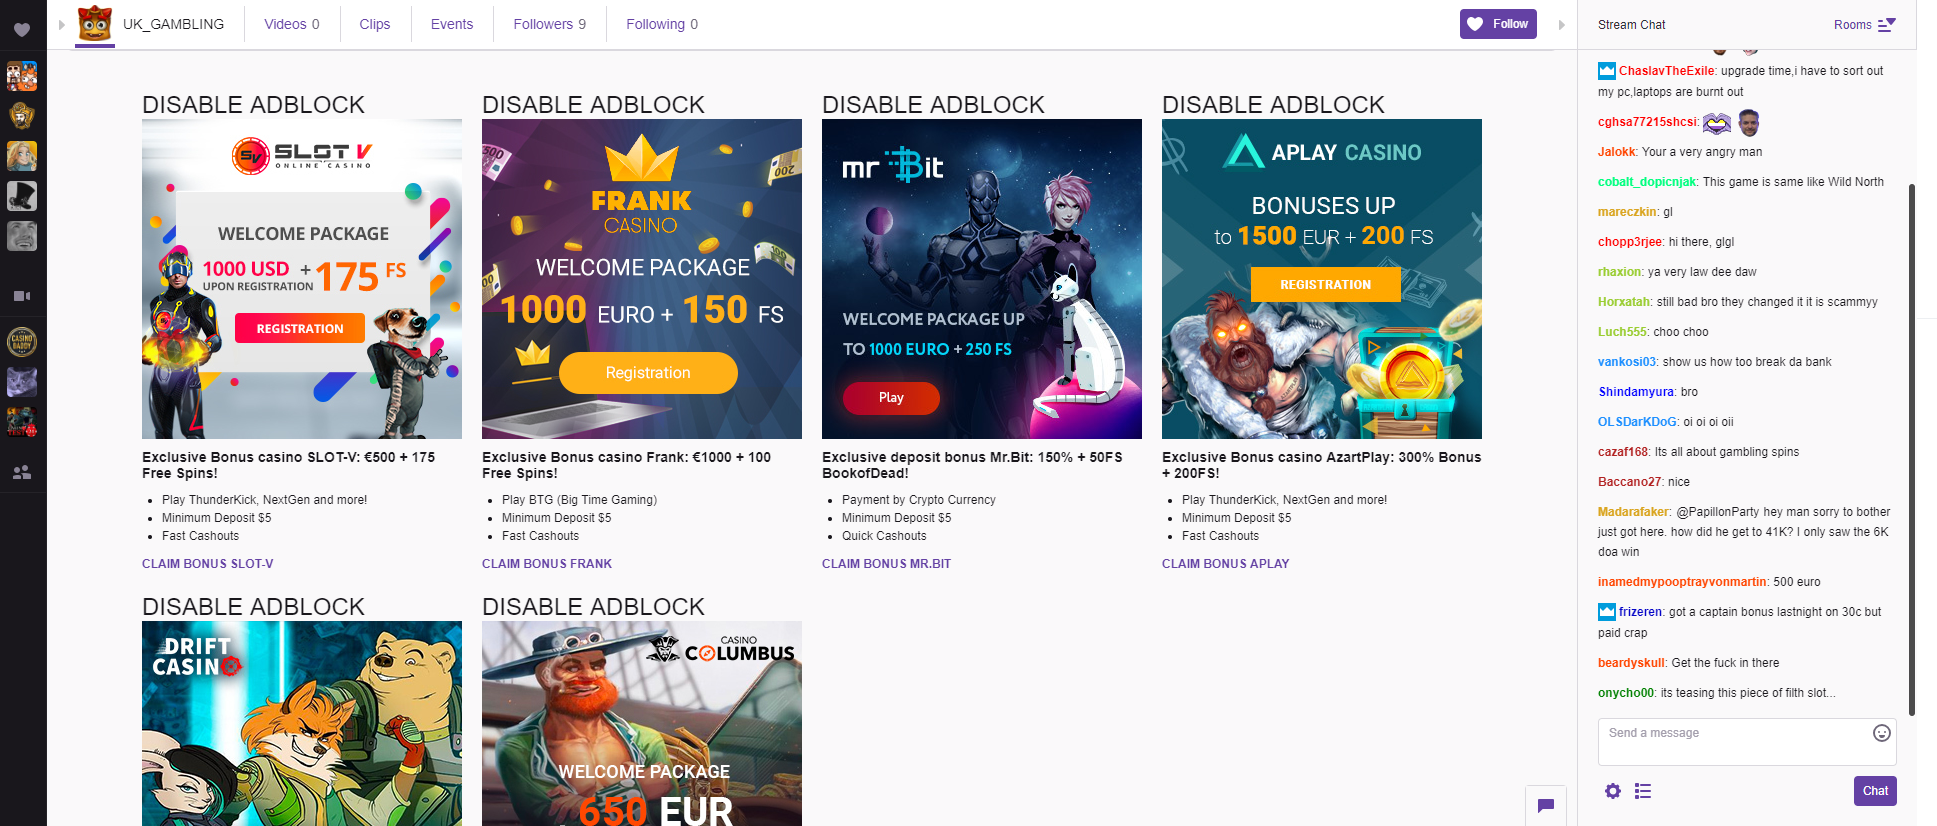Open chat settings gear icon
The image size is (1937, 826).
coord(1613,791)
